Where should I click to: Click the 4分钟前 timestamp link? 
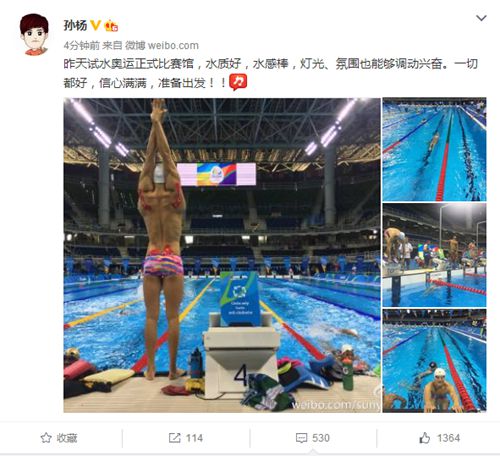pos(81,45)
